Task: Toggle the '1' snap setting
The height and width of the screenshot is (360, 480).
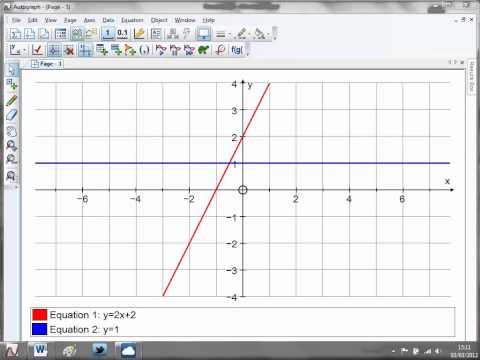Action: (108, 34)
